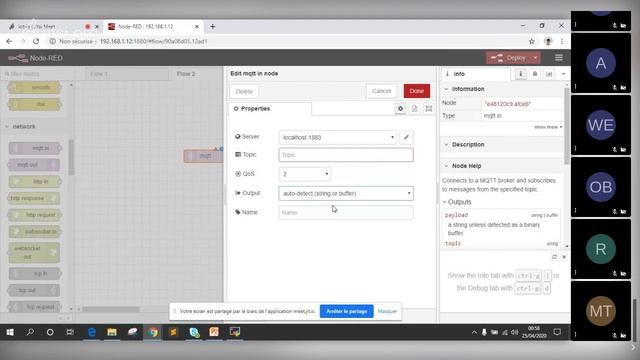
Task: Collapse the Outputs help section
Action: pyautogui.click(x=457, y=202)
